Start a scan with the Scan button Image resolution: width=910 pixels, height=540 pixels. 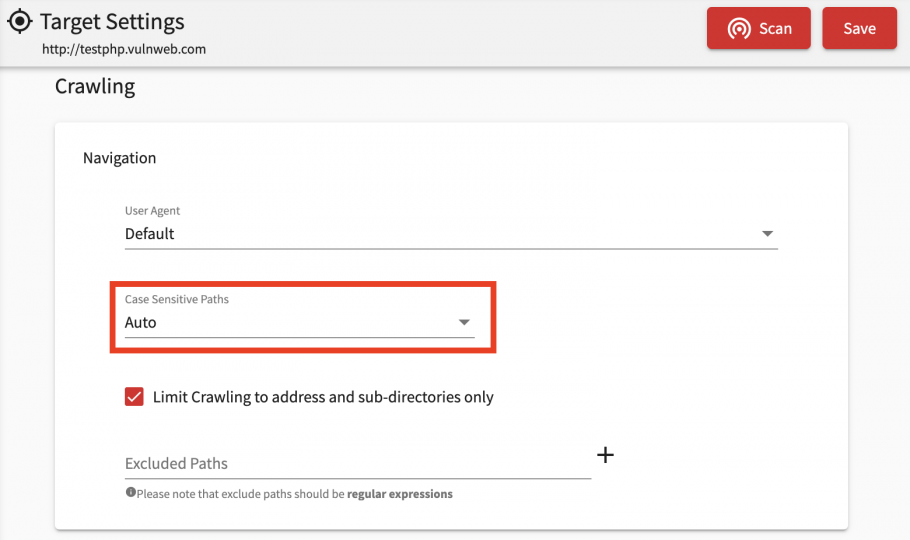pyautogui.click(x=759, y=28)
